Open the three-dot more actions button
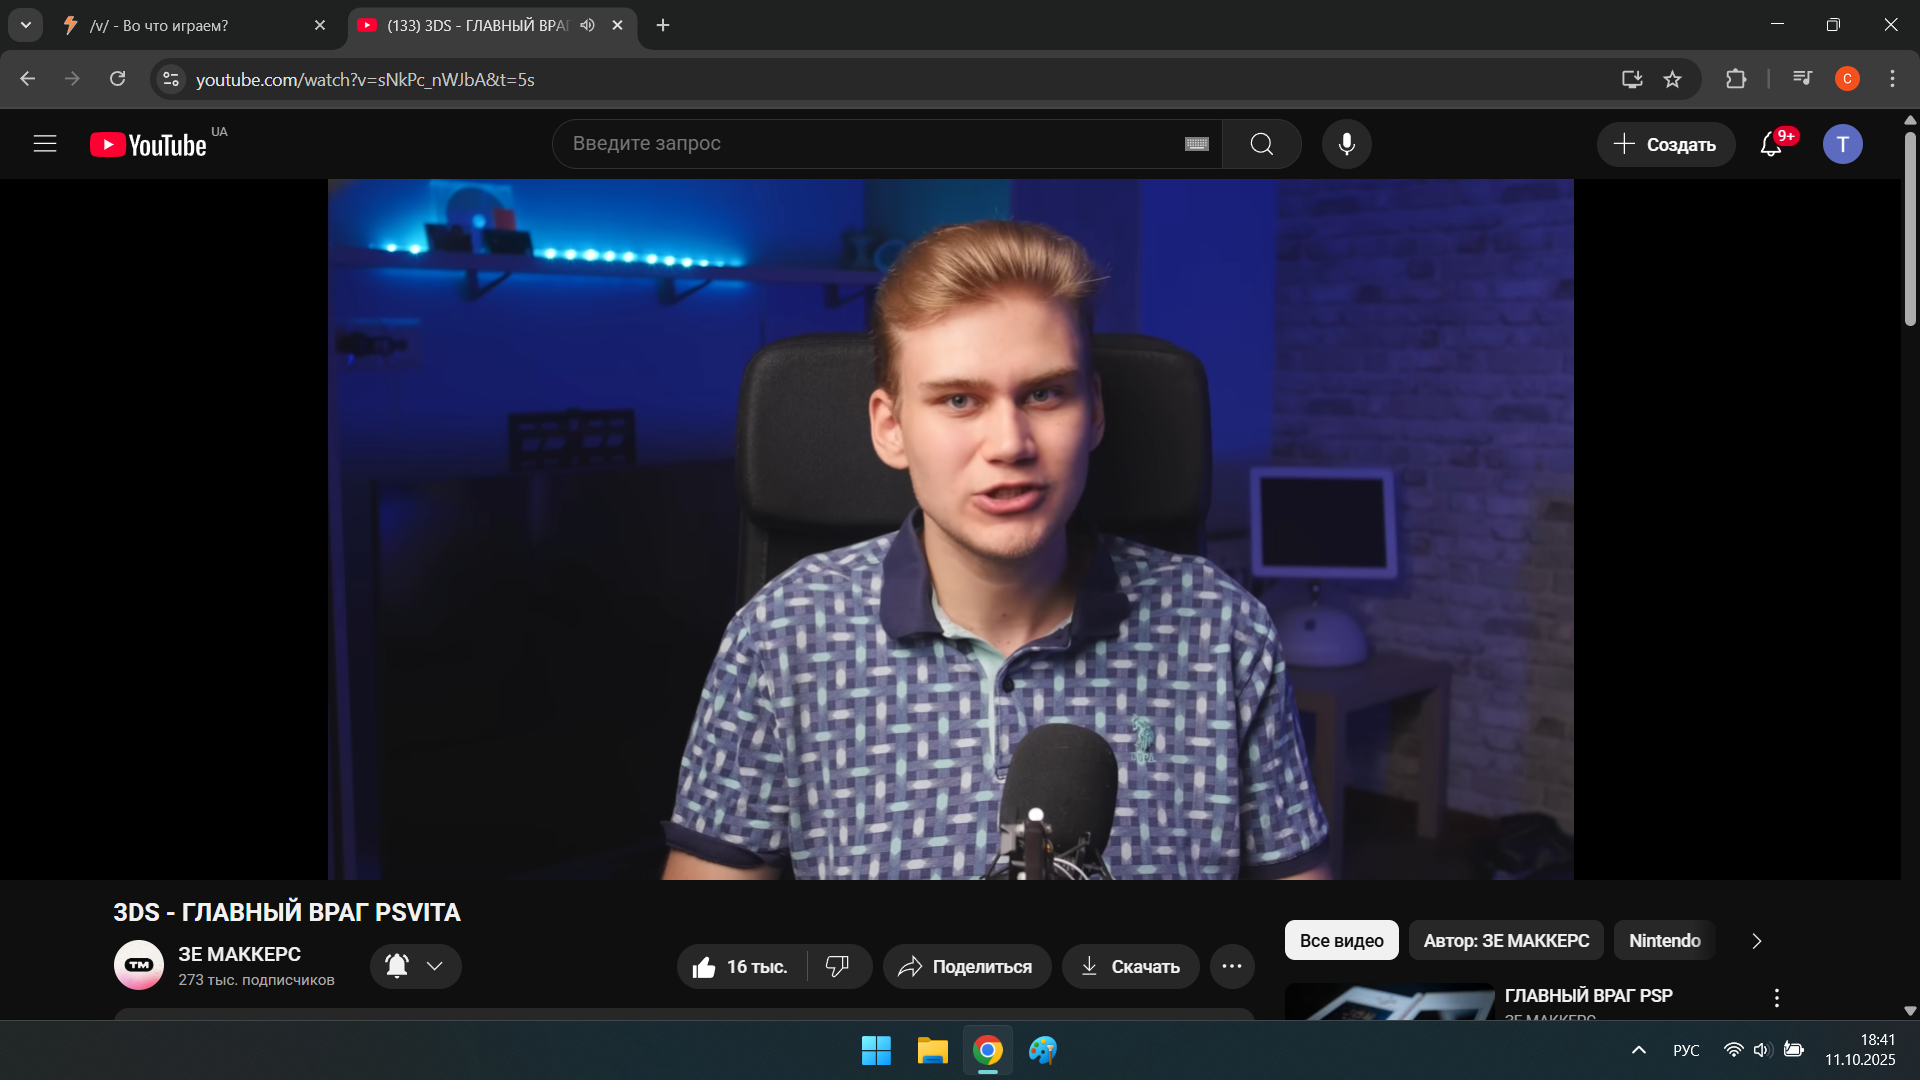The image size is (1920, 1080). coord(1231,966)
